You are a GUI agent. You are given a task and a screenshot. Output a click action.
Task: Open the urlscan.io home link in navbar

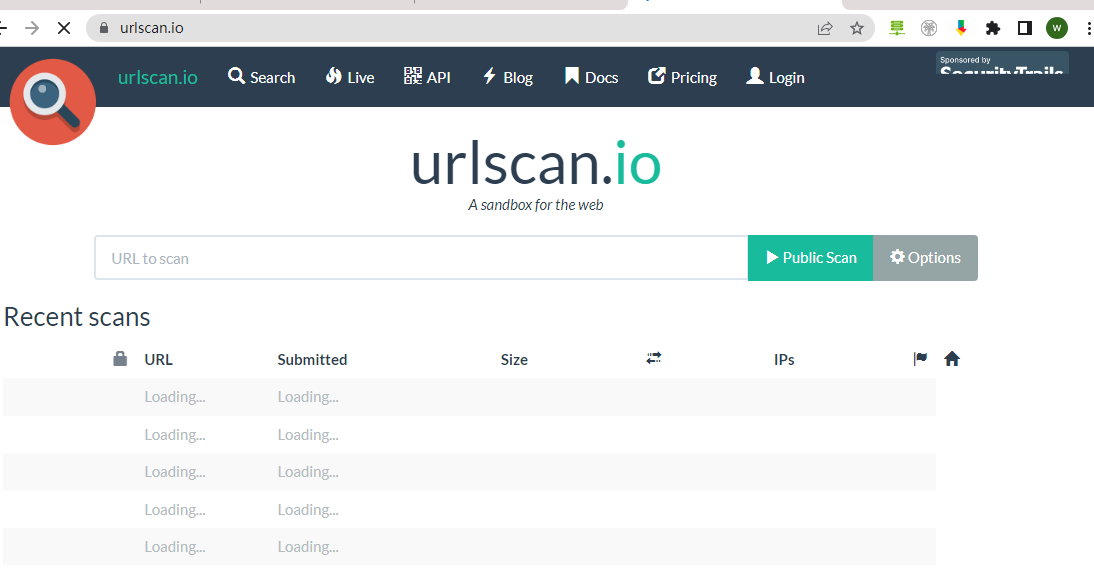(x=158, y=77)
